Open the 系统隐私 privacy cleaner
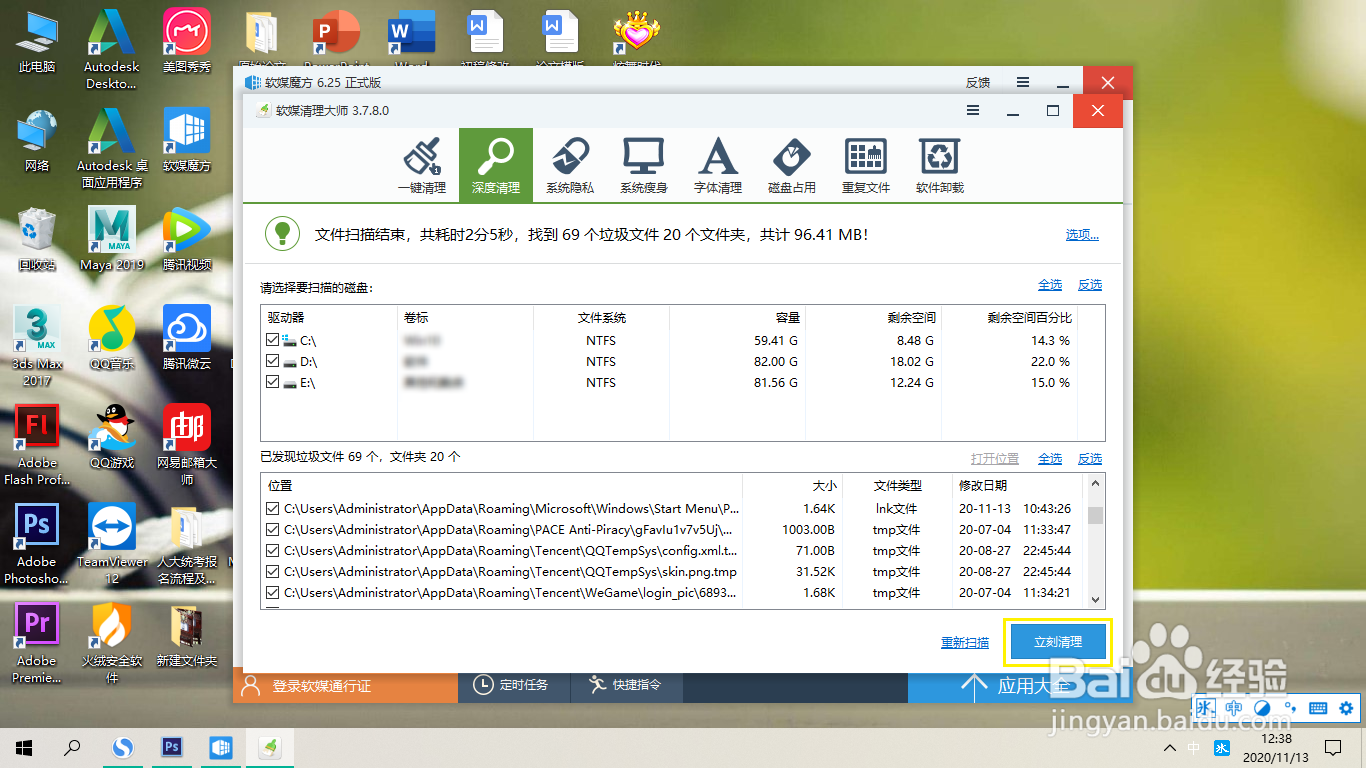Image resolution: width=1366 pixels, height=768 pixels. (570, 164)
